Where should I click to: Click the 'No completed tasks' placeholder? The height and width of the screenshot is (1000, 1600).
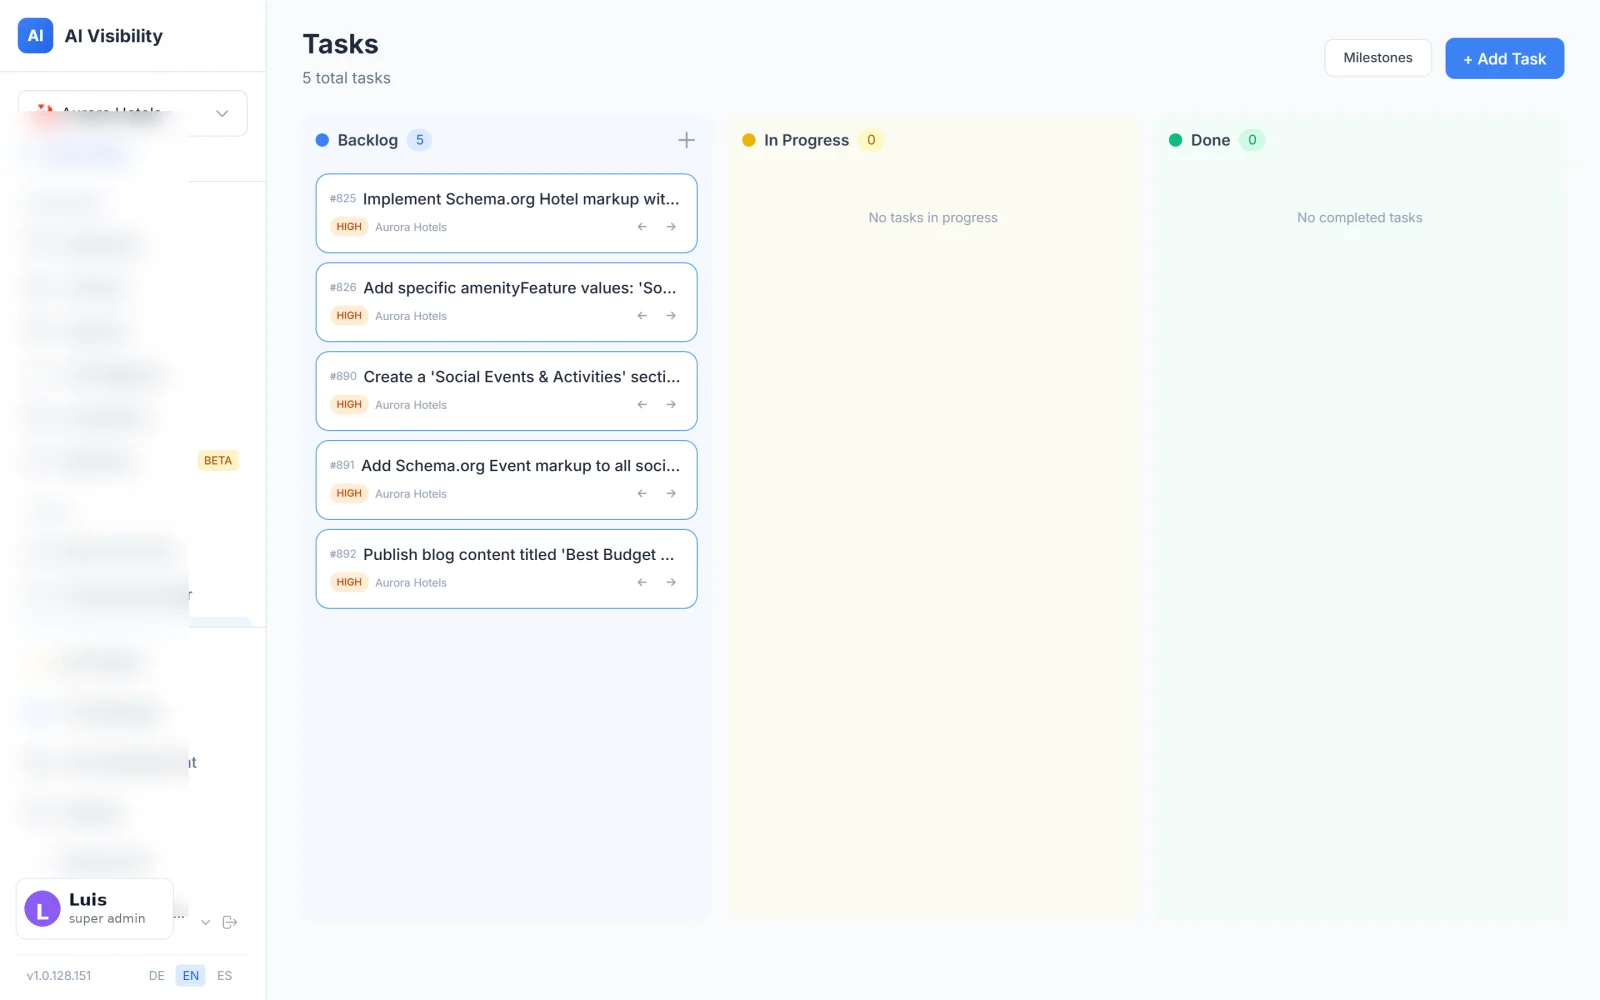click(1360, 218)
